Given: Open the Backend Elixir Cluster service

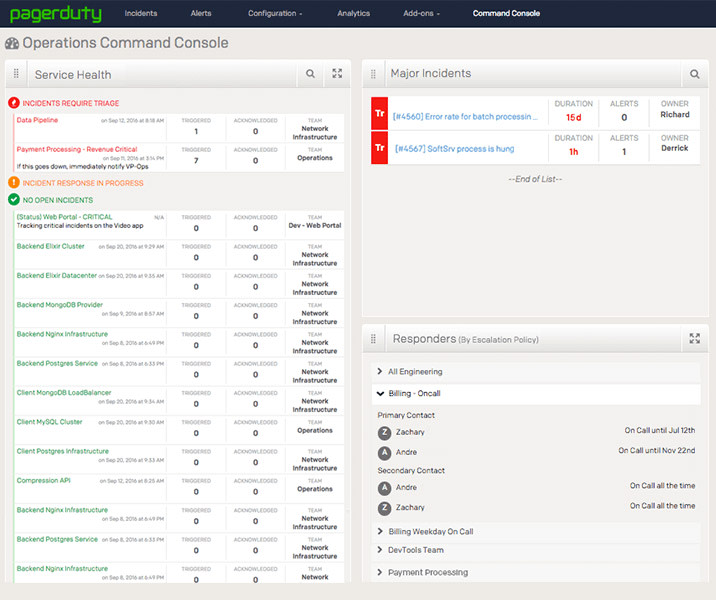Looking at the screenshot, I should 51,246.
